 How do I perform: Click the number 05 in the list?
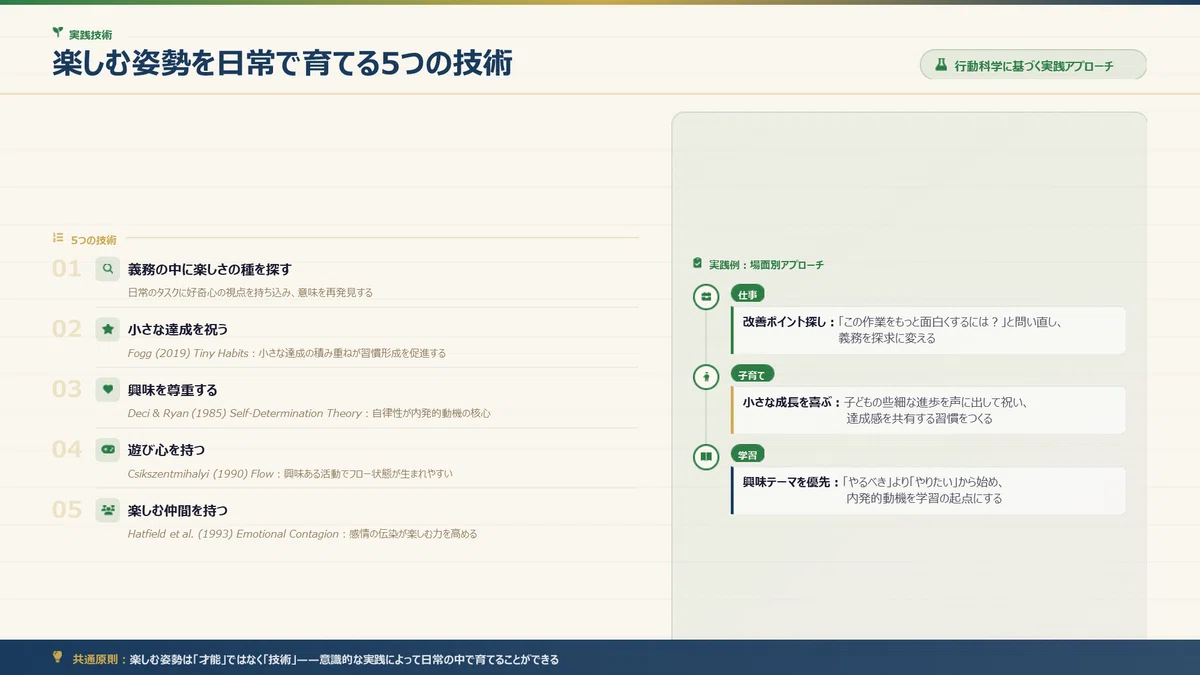tap(67, 509)
